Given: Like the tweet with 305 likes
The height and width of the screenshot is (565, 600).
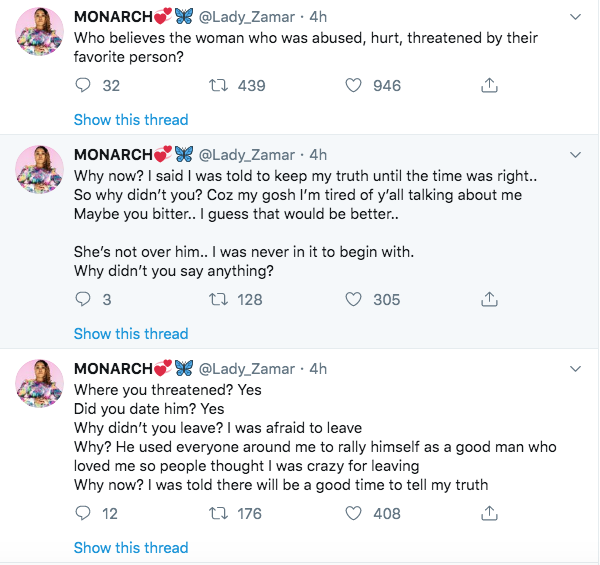Looking at the screenshot, I should pos(353,299).
